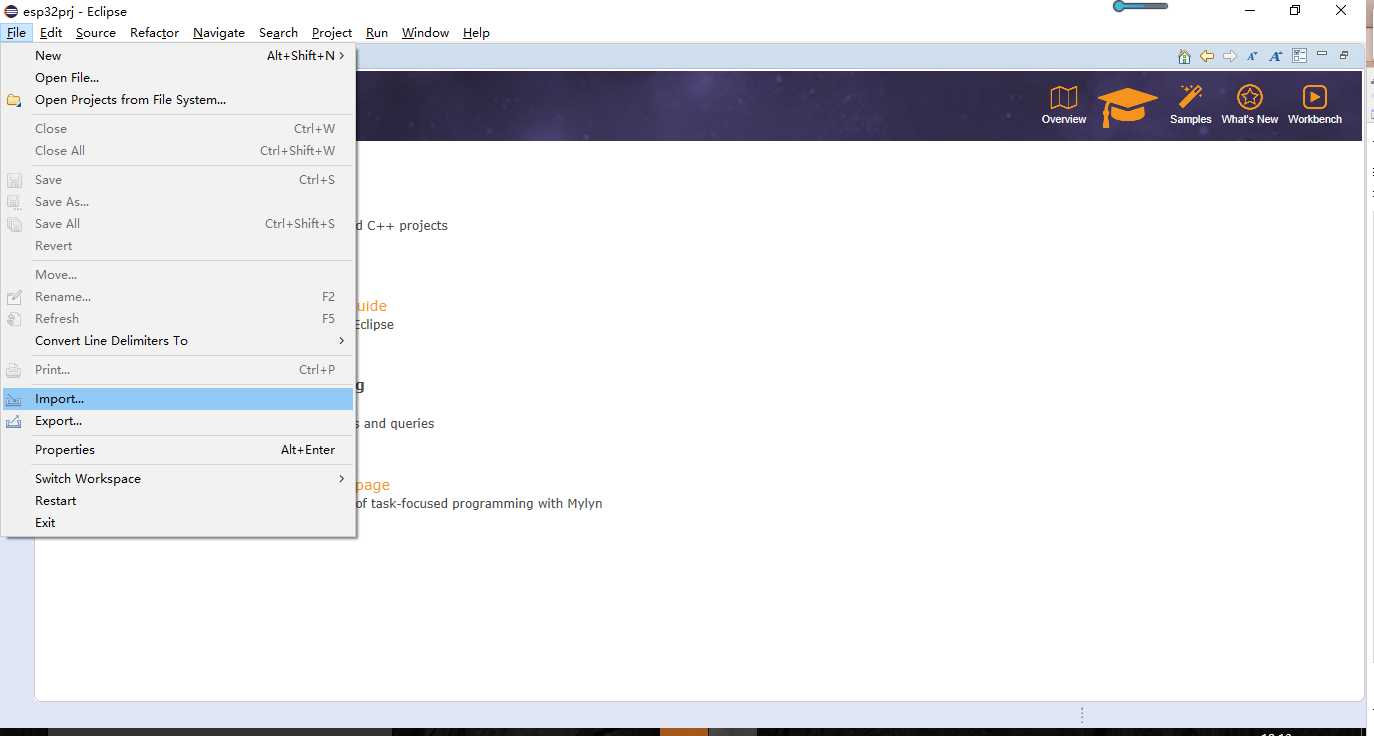Image resolution: width=1374 pixels, height=736 pixels.
Task: Restore the Welcome view
Action: pyautogui.click(x=1344, y=55)
